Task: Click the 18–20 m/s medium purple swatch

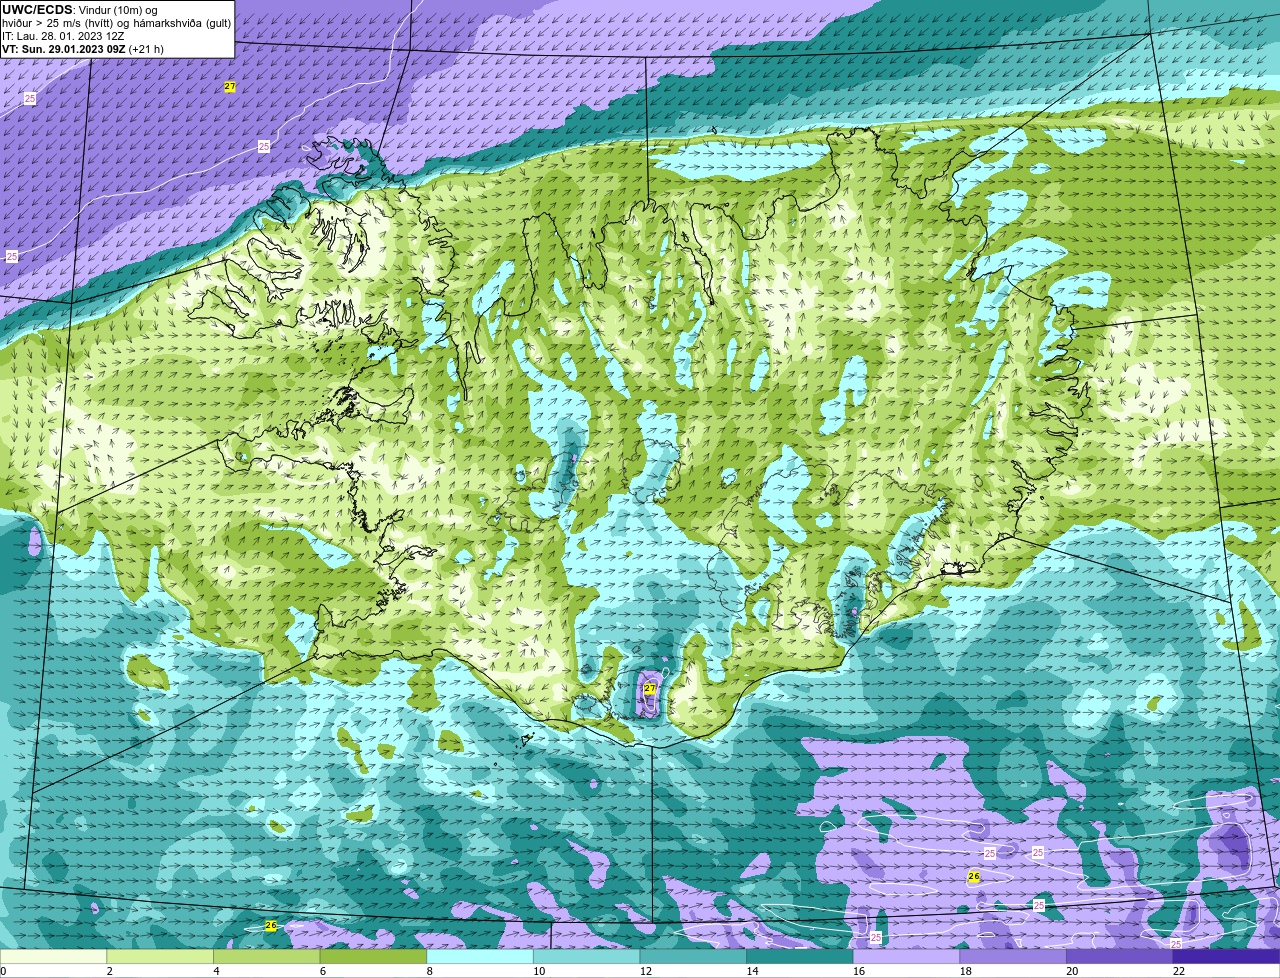Action: (x=1013, y=956)
